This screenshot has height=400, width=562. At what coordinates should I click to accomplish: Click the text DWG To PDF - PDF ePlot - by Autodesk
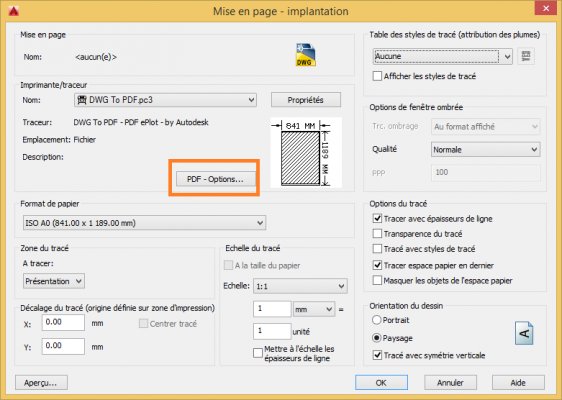141,122
